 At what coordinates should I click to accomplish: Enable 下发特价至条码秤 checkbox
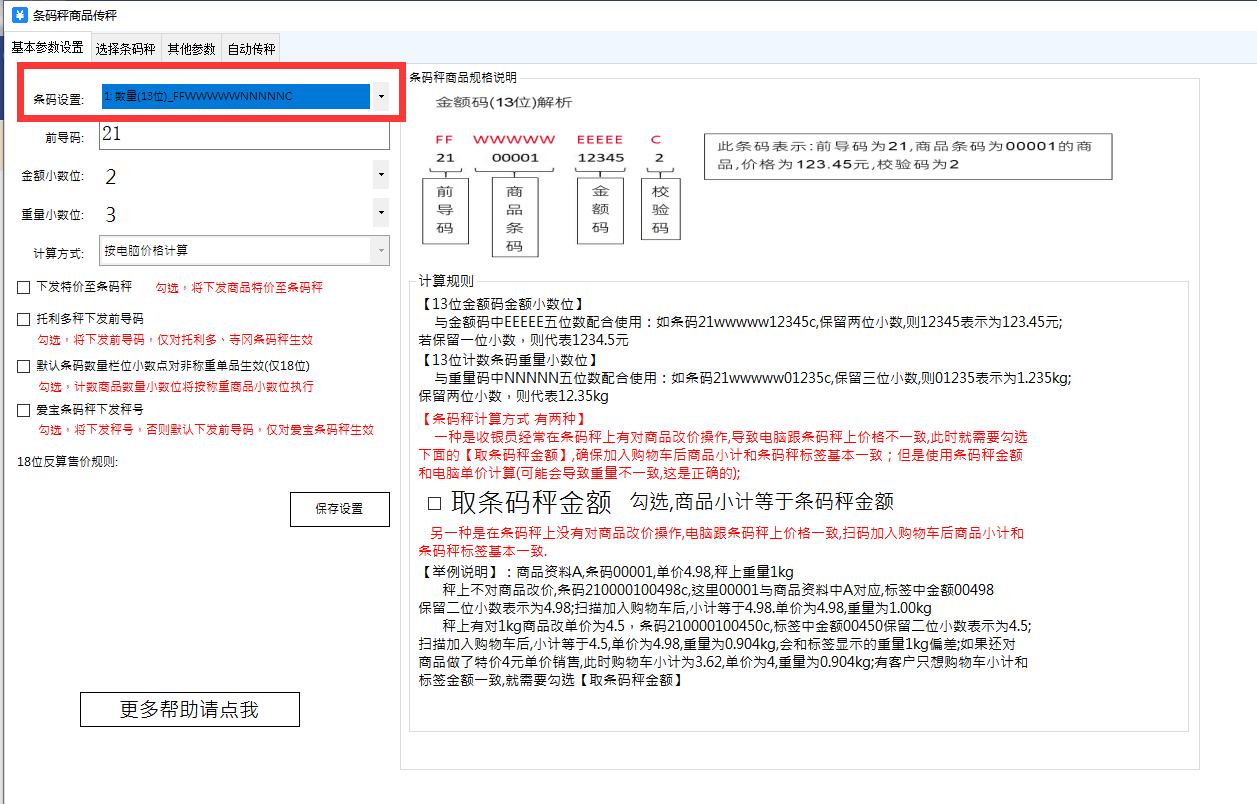pos(24,287)
